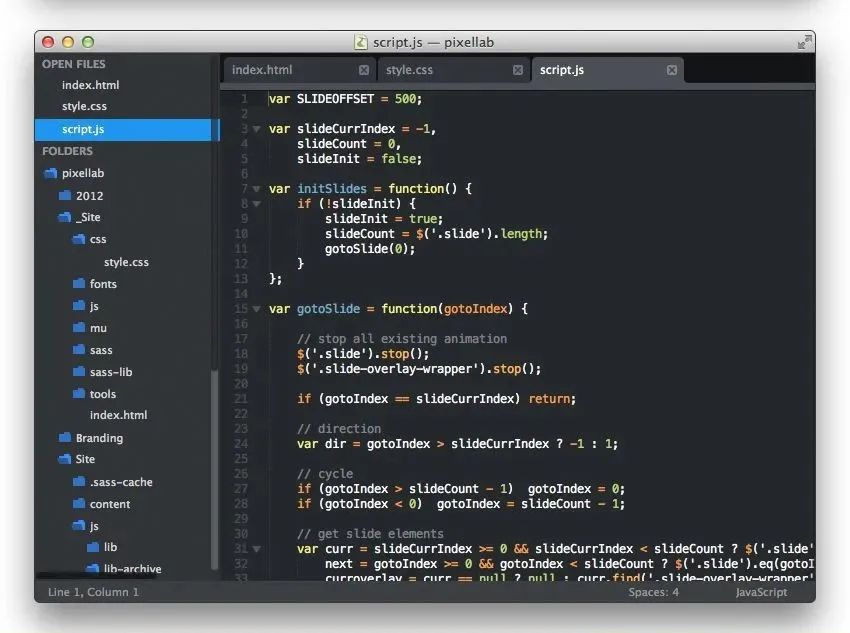Select script.js in Open Files list
Screen dimensions: 850x633
123,130
